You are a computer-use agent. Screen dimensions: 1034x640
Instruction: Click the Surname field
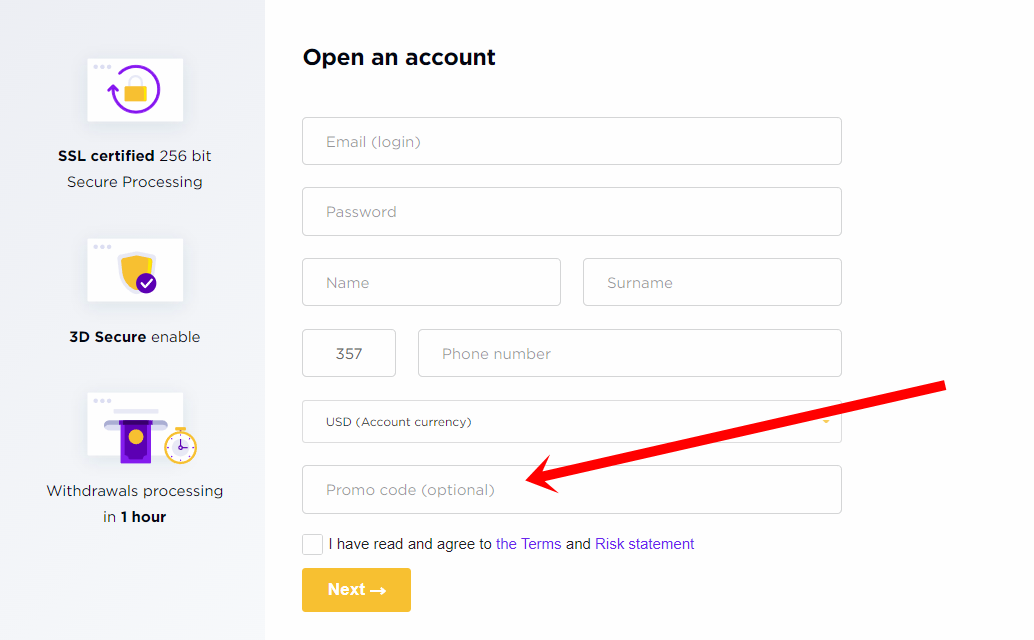[711, 282]
